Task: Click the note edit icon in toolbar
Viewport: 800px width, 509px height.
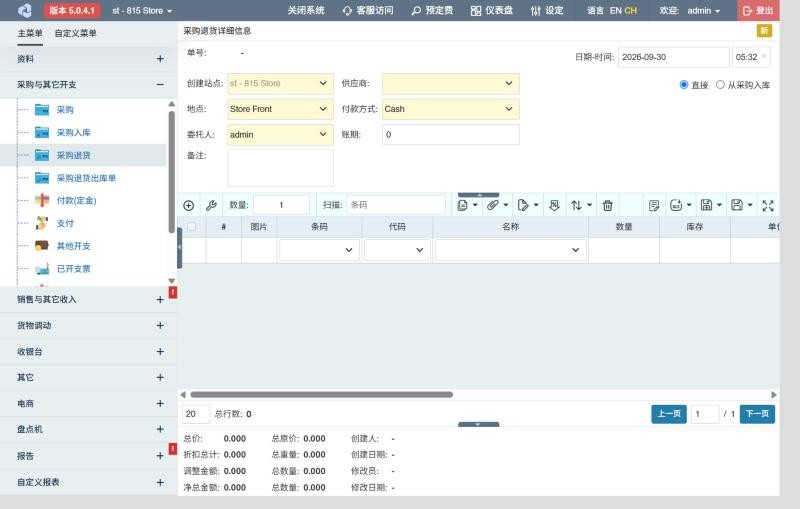Action: (654, 206)
